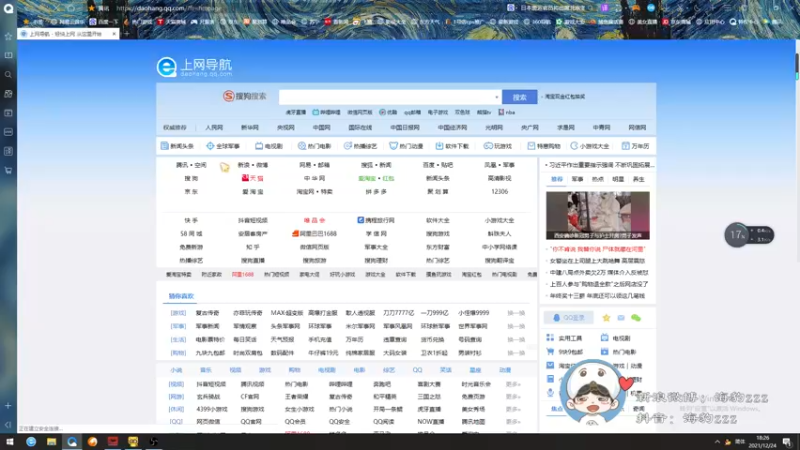
Task: Switch to the 小说 category tab
Action: click(176, 370)
